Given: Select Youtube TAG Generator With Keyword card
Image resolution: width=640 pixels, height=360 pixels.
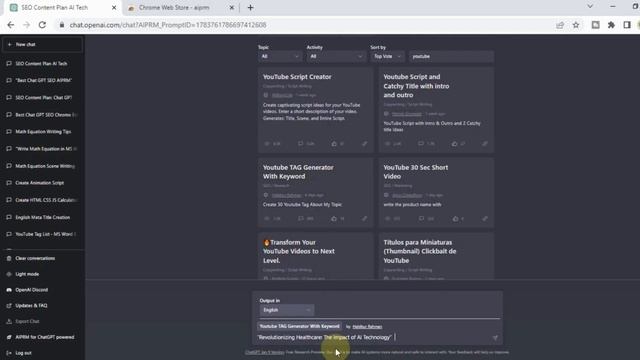Looking at the screenshot, I should click(316, 192).
